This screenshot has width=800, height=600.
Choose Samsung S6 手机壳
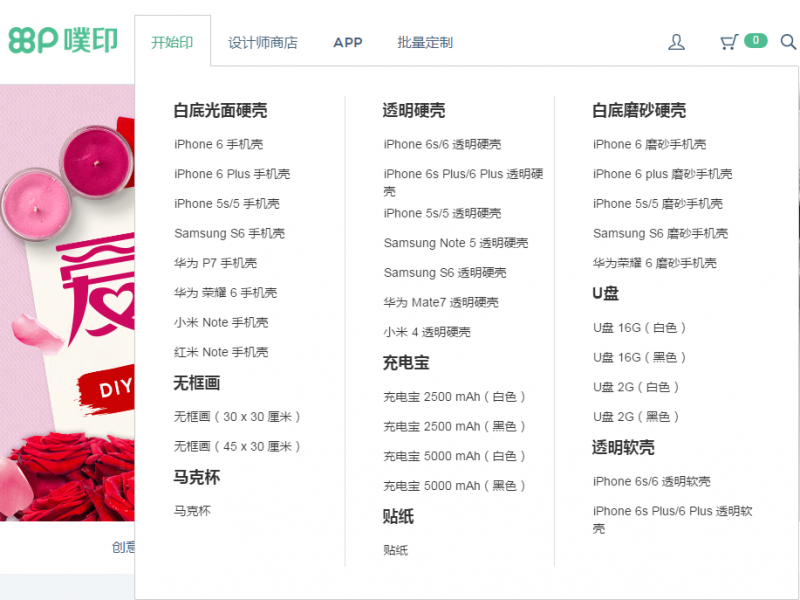230,233
